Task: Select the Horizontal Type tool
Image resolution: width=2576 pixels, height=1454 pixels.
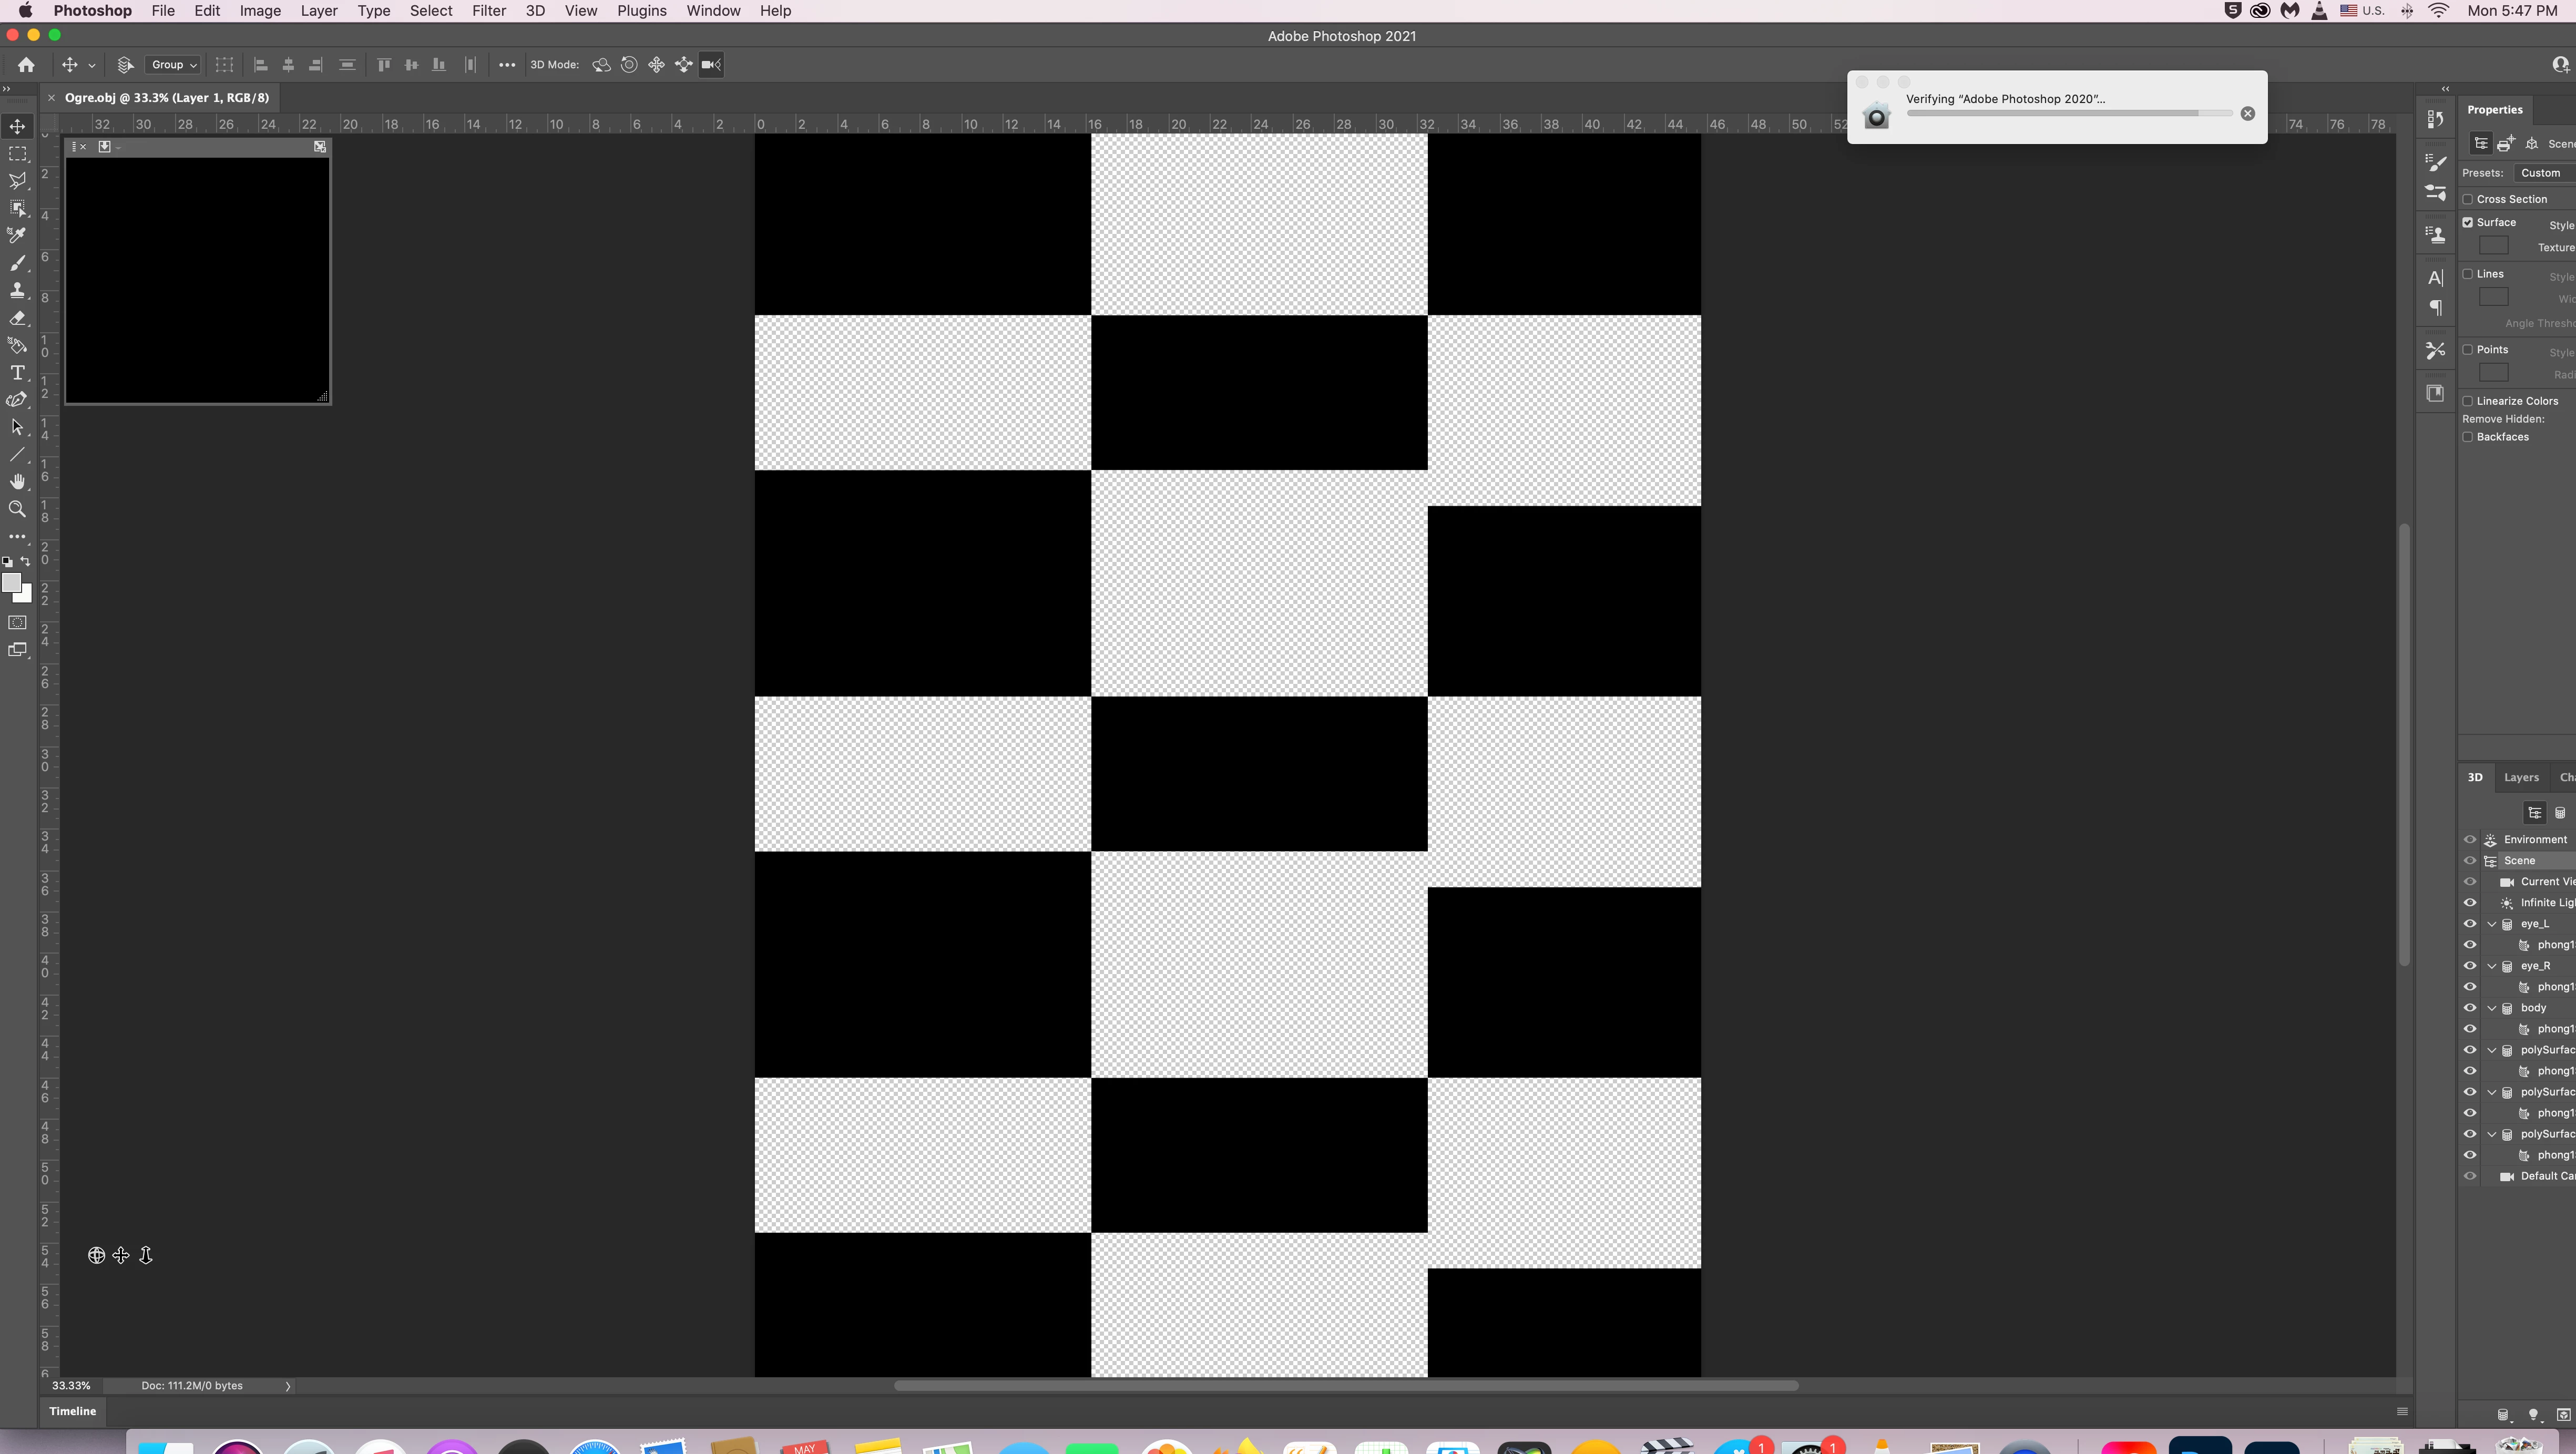Action: [x=18, y=373]
